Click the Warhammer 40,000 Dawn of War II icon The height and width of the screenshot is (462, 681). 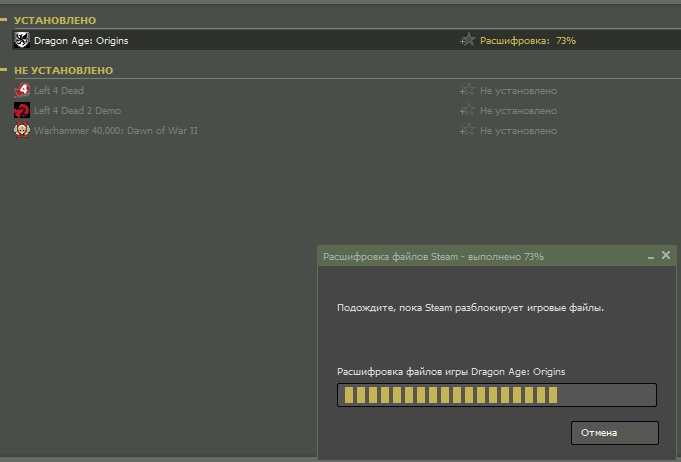point(22,130)
